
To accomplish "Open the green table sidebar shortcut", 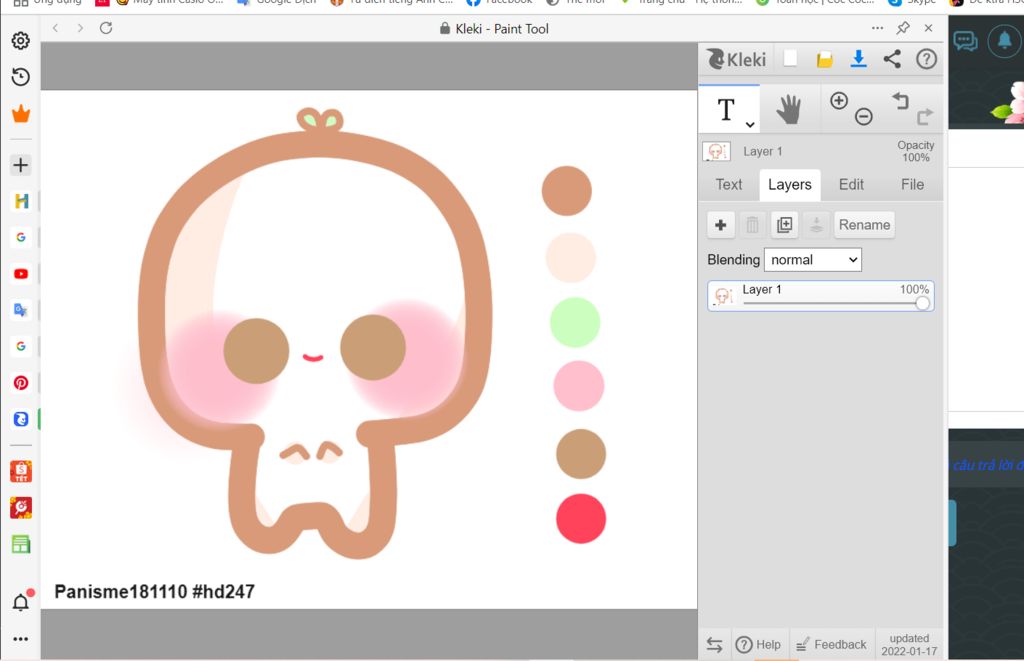I will click(21, 543).
